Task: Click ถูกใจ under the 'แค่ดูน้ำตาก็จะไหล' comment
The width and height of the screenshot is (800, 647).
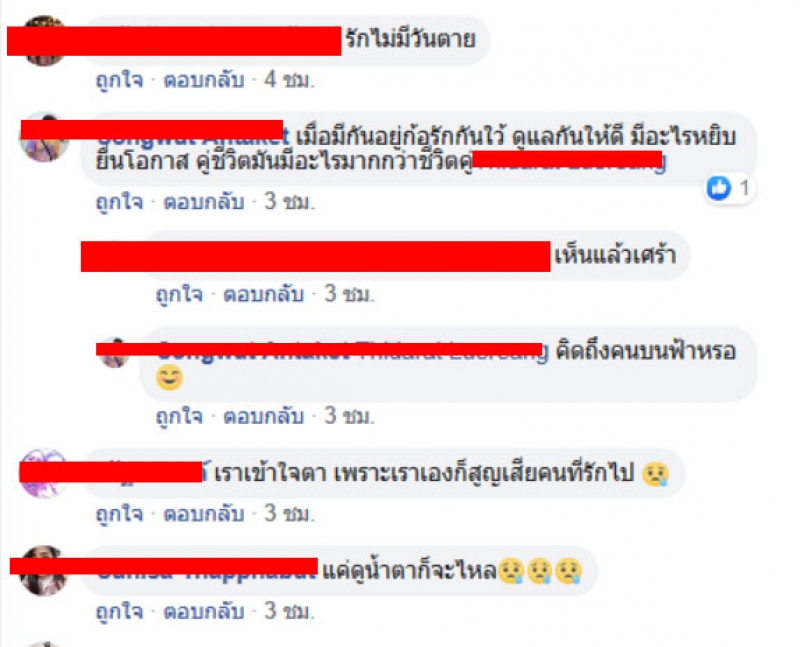Action: pyautogui.click(x=120, y=611)
